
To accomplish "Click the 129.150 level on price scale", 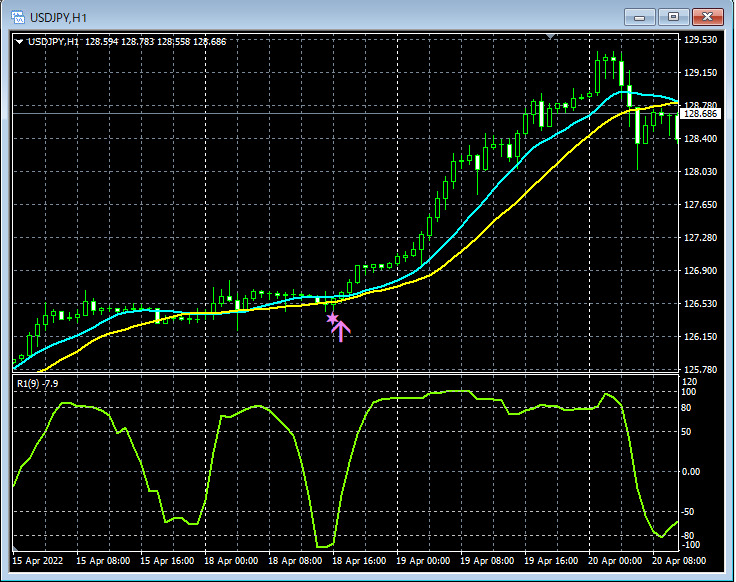I will (700, 73).
